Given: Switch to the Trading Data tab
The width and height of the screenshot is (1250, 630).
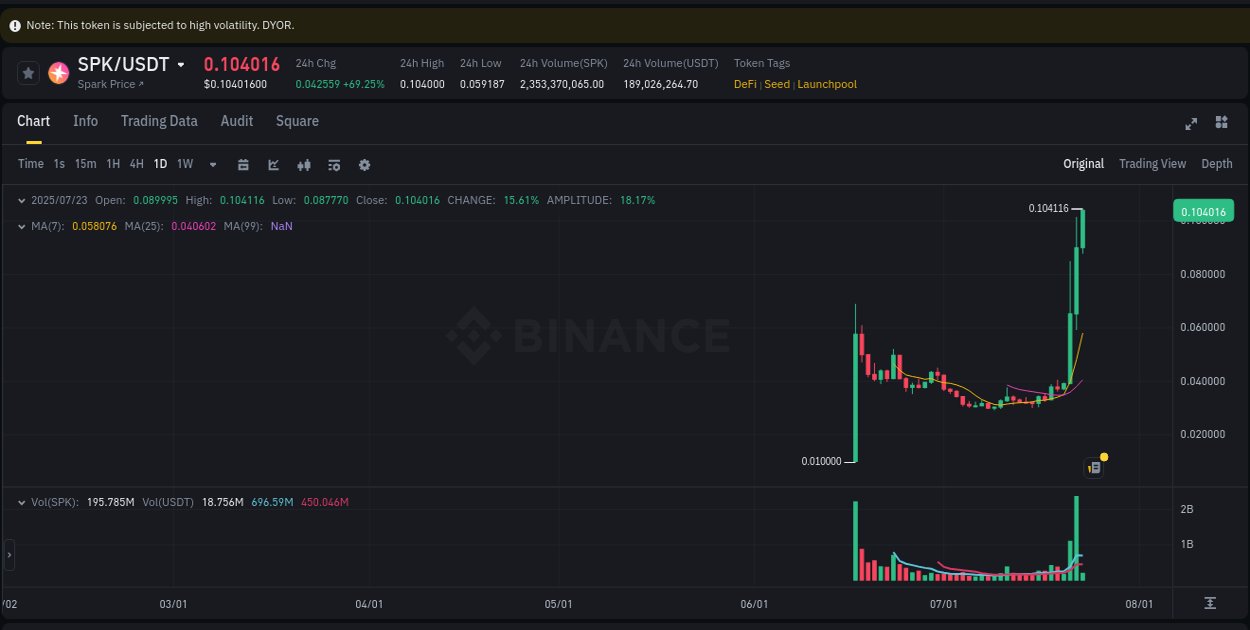Looking at the screenshot, I should [x=159, y=121].
